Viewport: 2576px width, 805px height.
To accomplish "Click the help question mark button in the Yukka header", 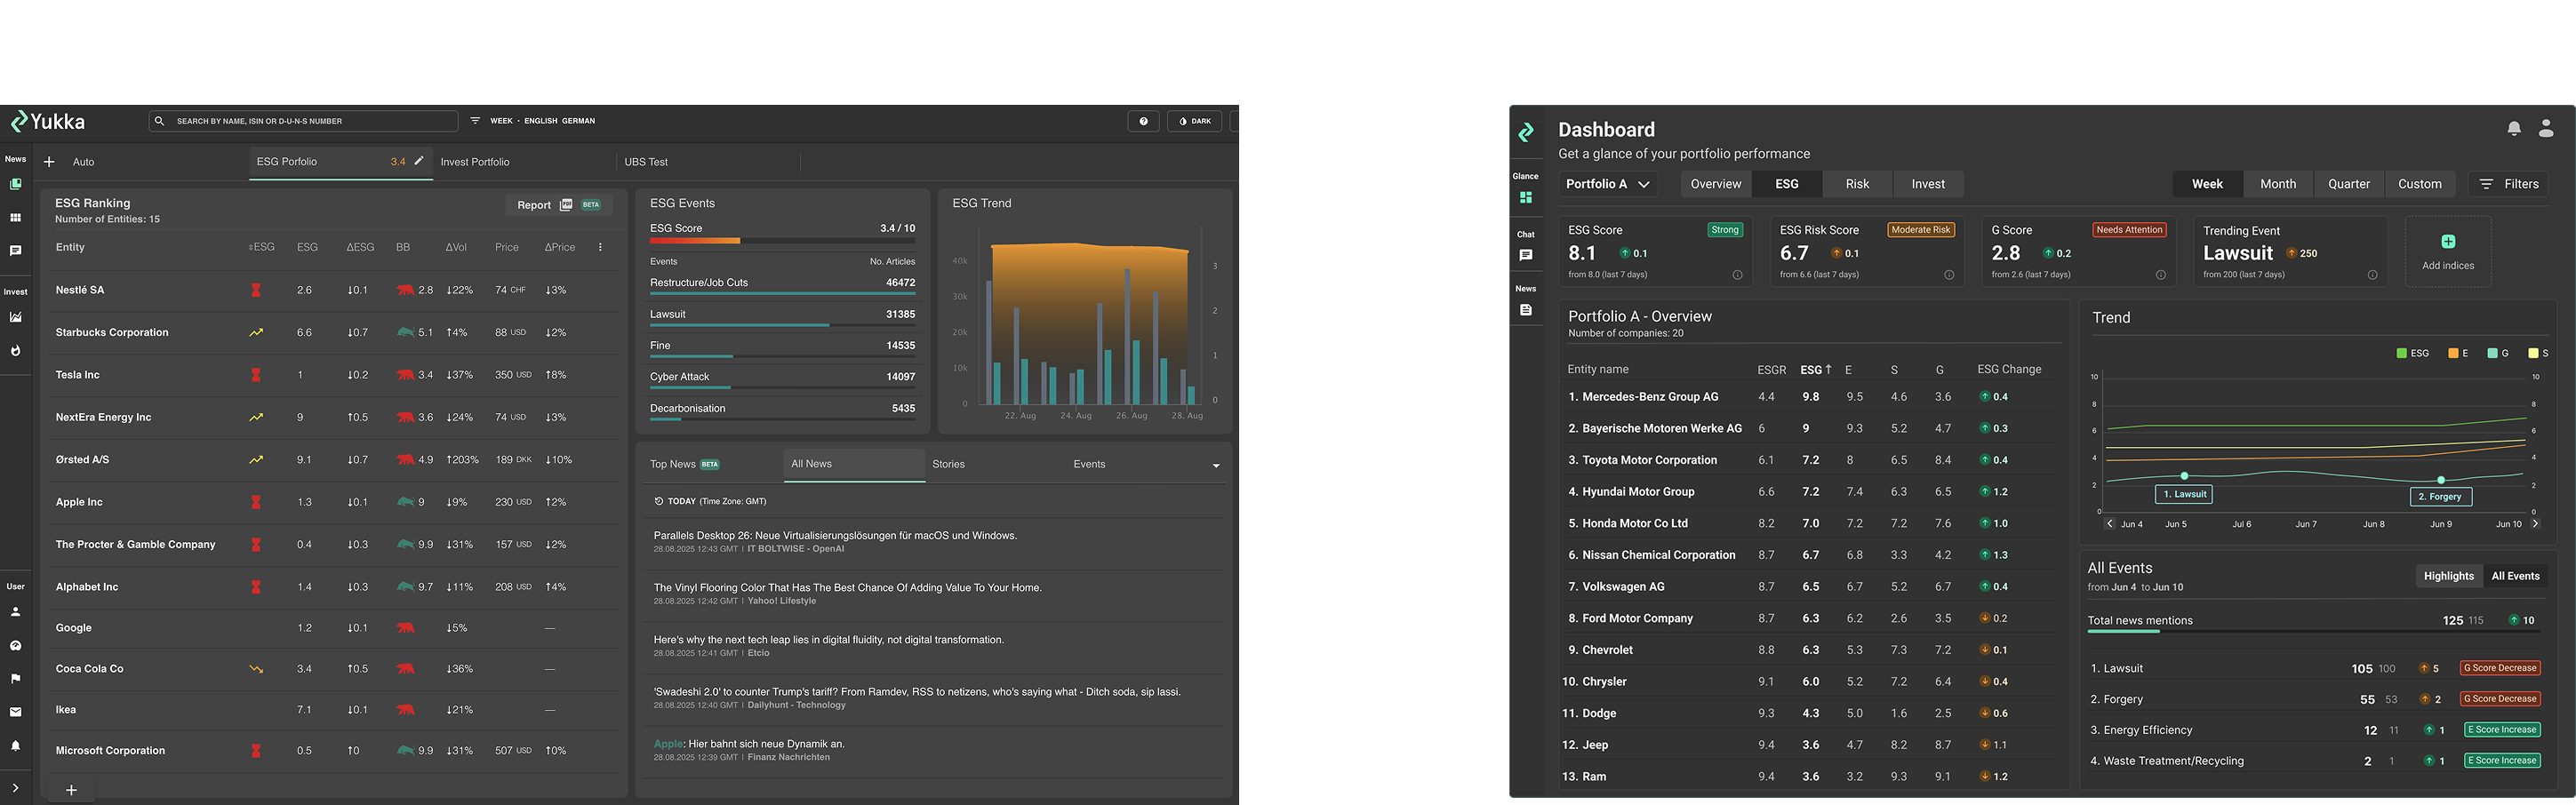I will tap(1143, 121).
